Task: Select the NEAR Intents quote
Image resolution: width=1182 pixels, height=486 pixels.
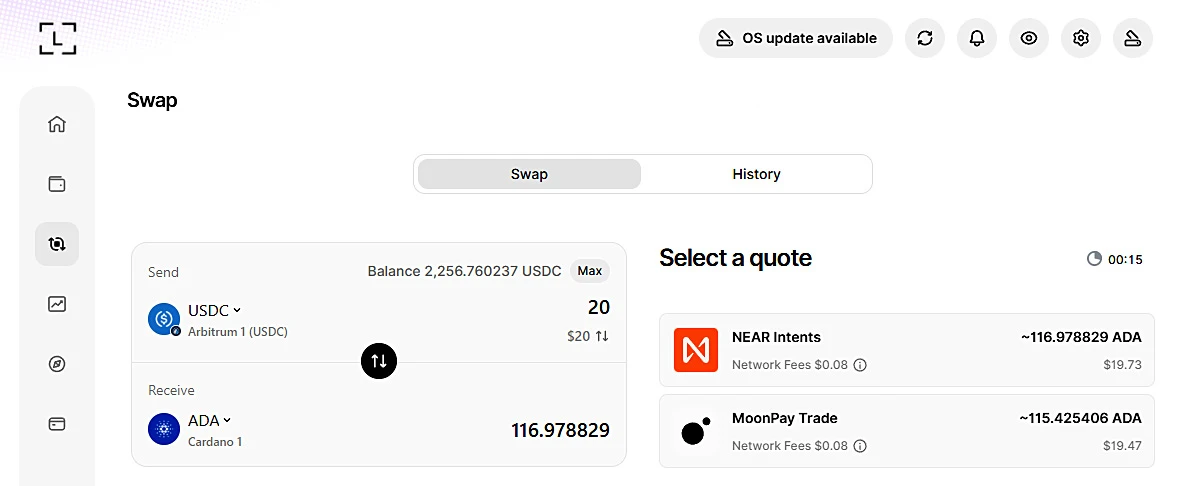Action: click(x=907, y=350)
